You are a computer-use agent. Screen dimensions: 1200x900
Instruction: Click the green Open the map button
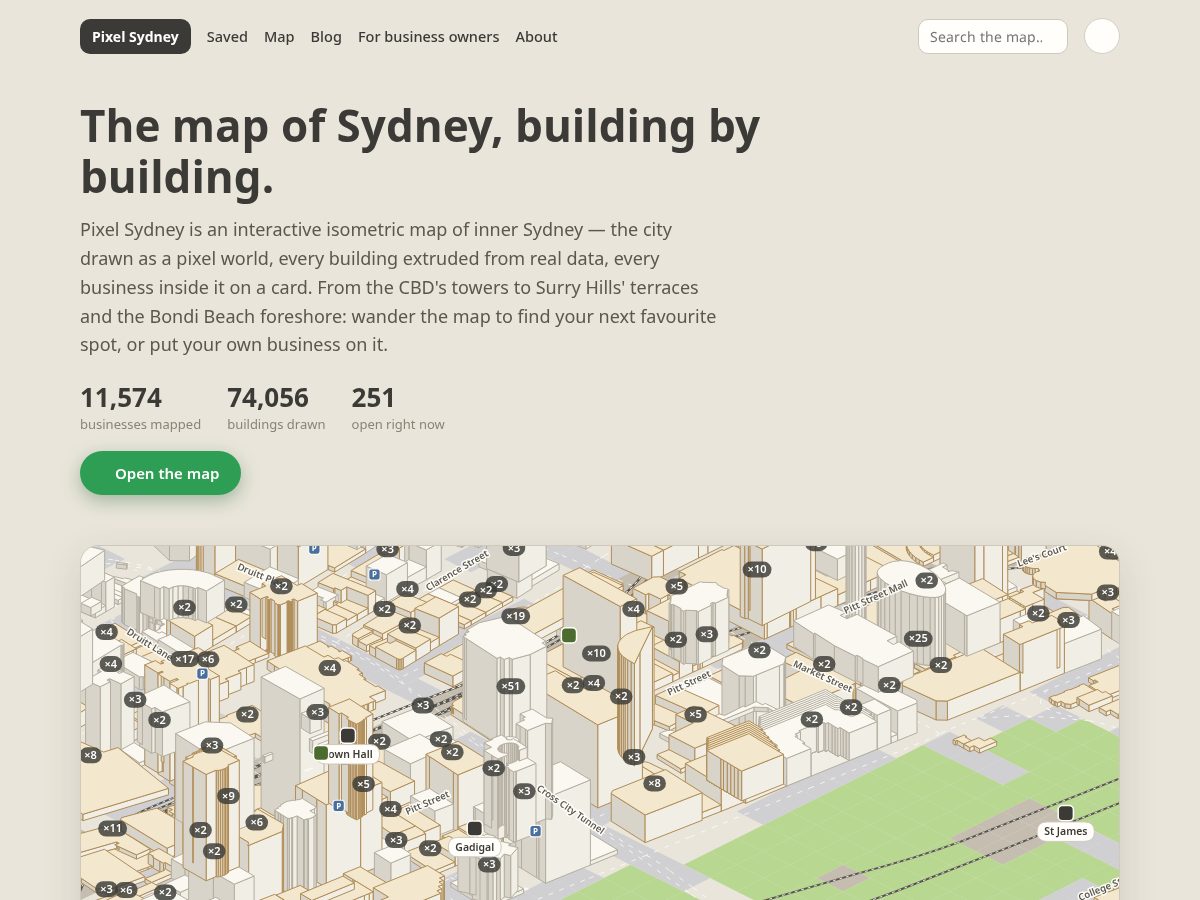click(160, 473)
